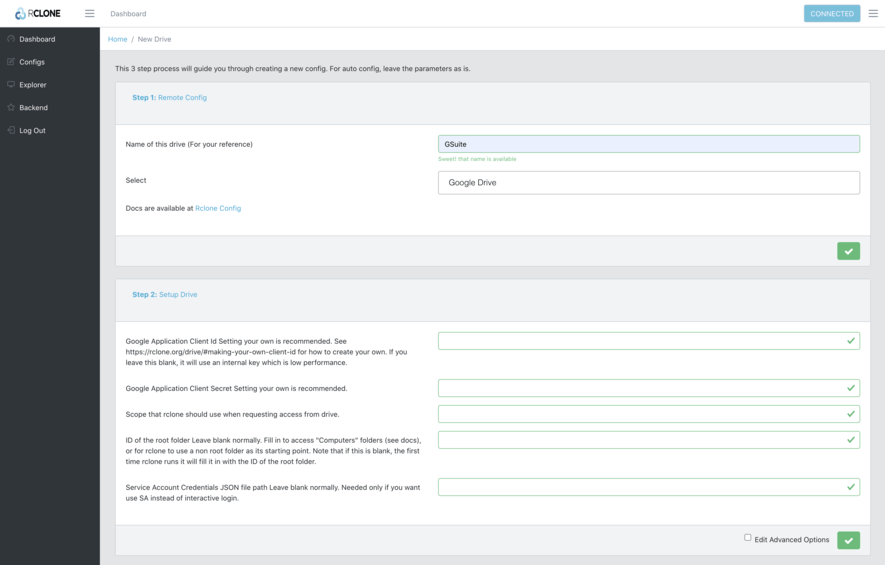The height and width of the screenshot is (565, 885).
Task: Open the right-side hamburger menu icon
Action: (x=873, y=14)
